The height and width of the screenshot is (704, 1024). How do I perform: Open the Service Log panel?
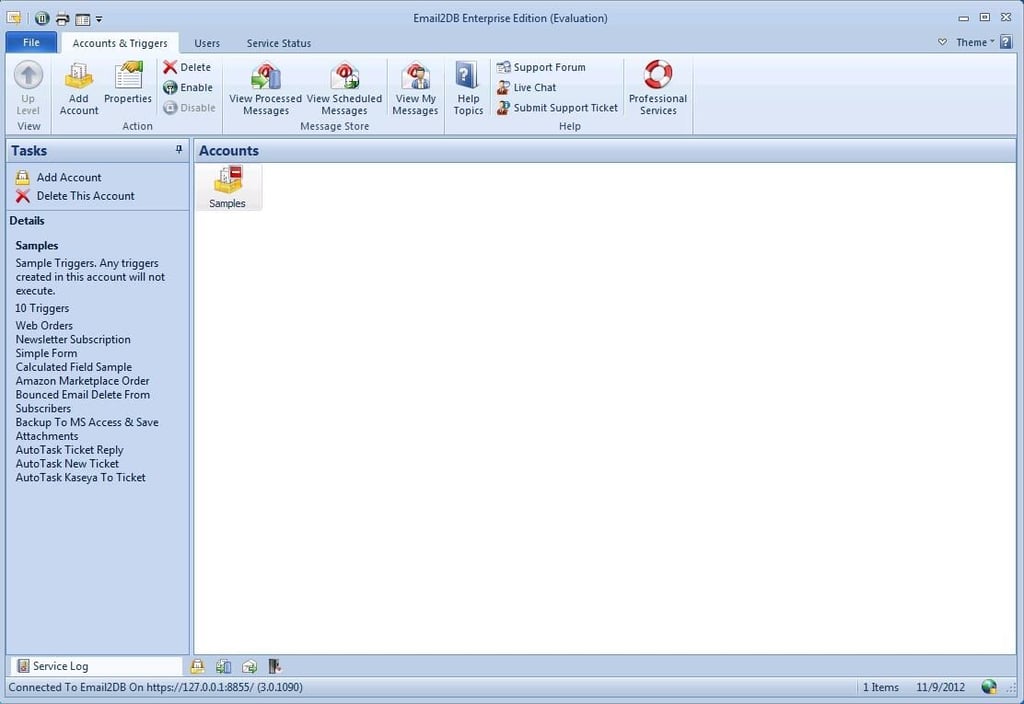97,666
